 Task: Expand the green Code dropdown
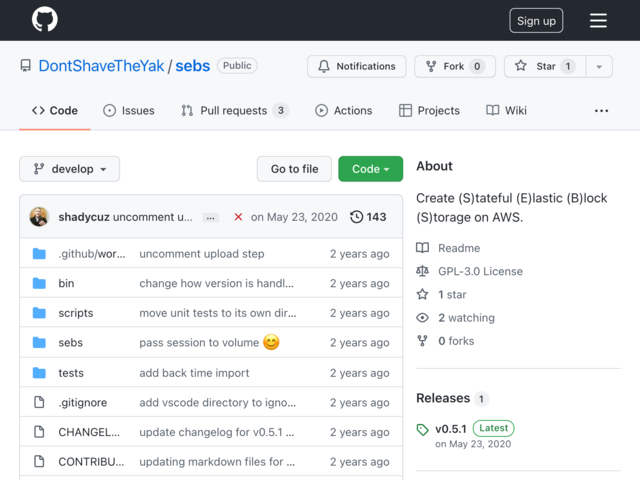click(x=371, y=169)
